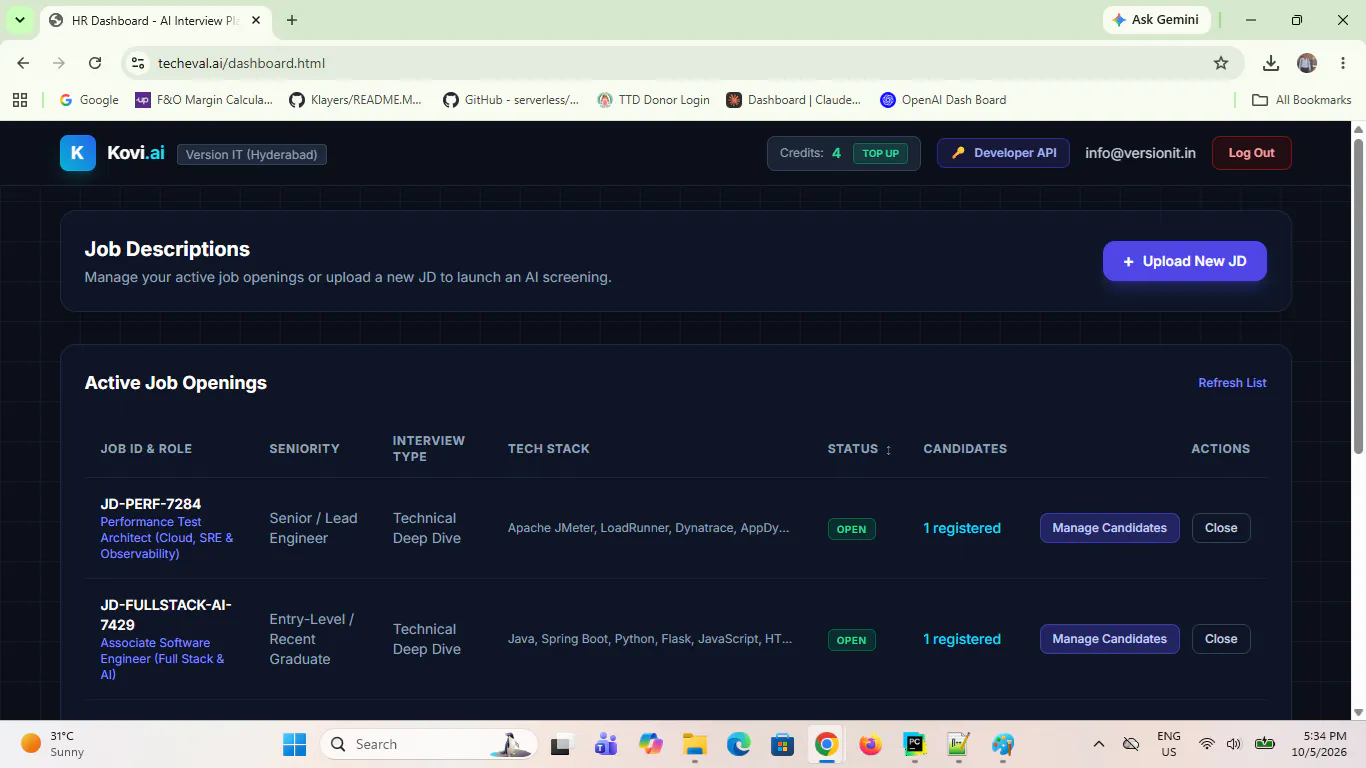Image resolution: width=1366 pixels, height=768 pixels.
Task: Open the Klayers/README bookmark
Action: coord(356,100)
